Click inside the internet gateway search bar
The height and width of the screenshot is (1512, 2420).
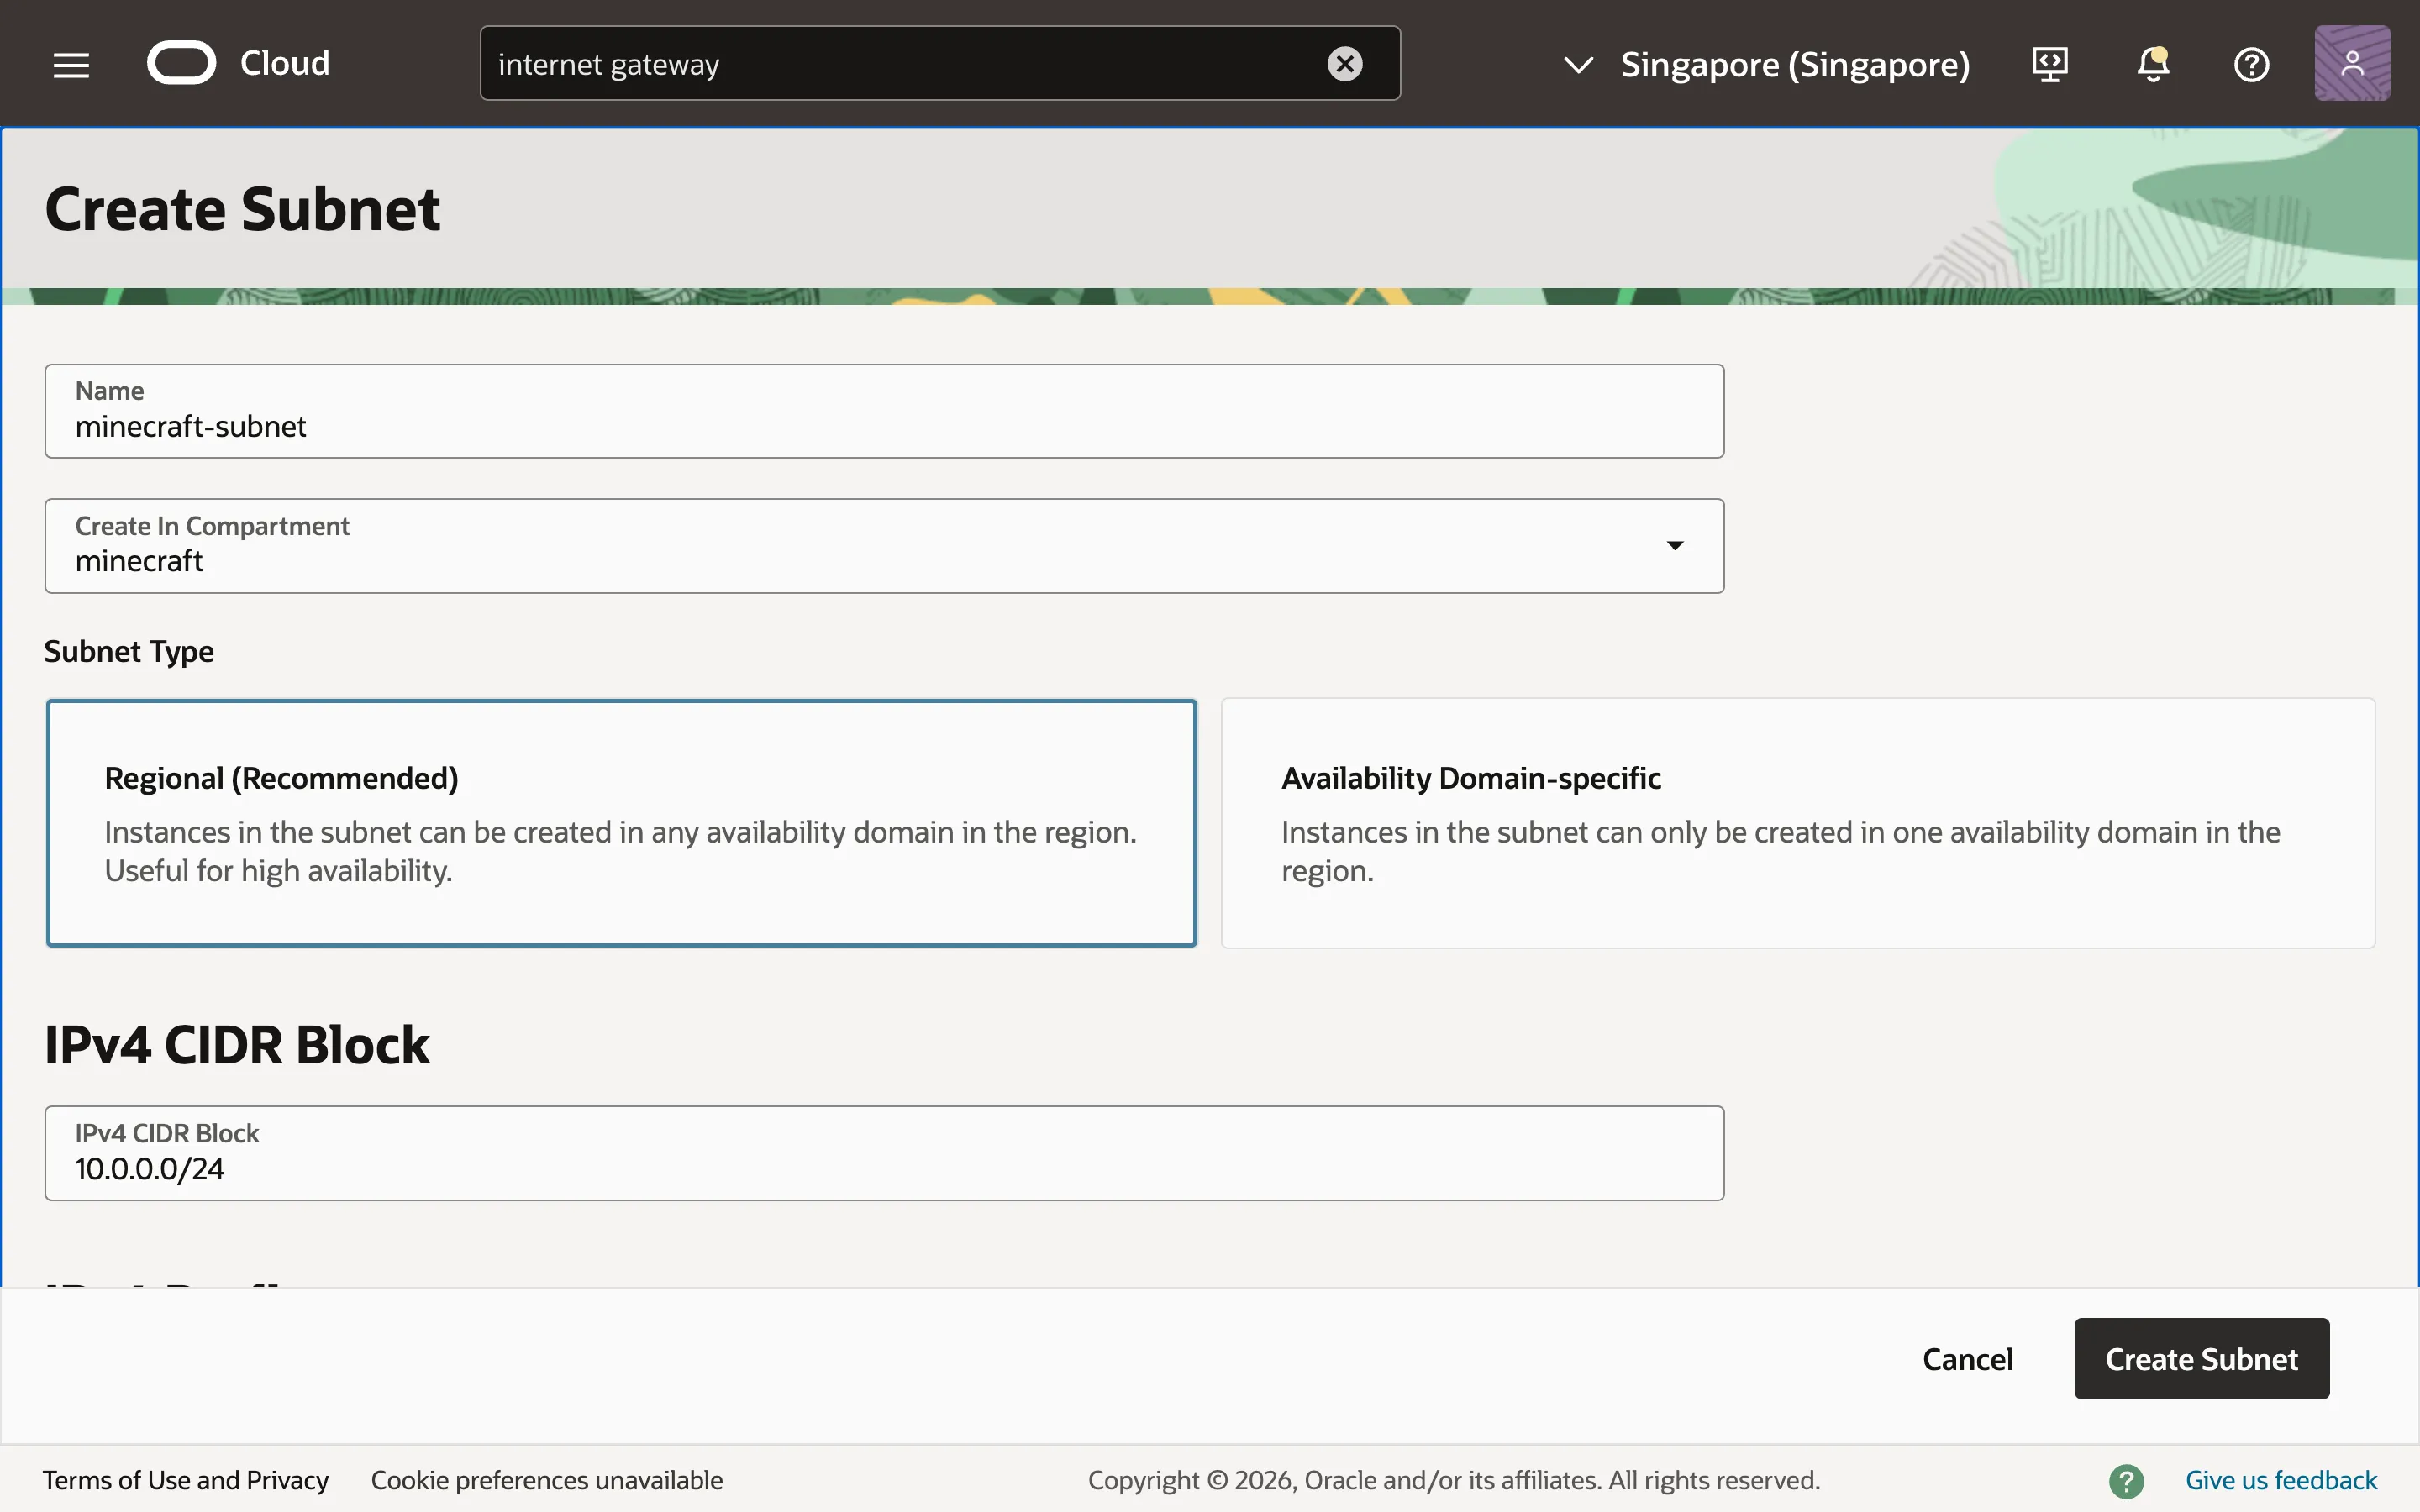[900, 63]
